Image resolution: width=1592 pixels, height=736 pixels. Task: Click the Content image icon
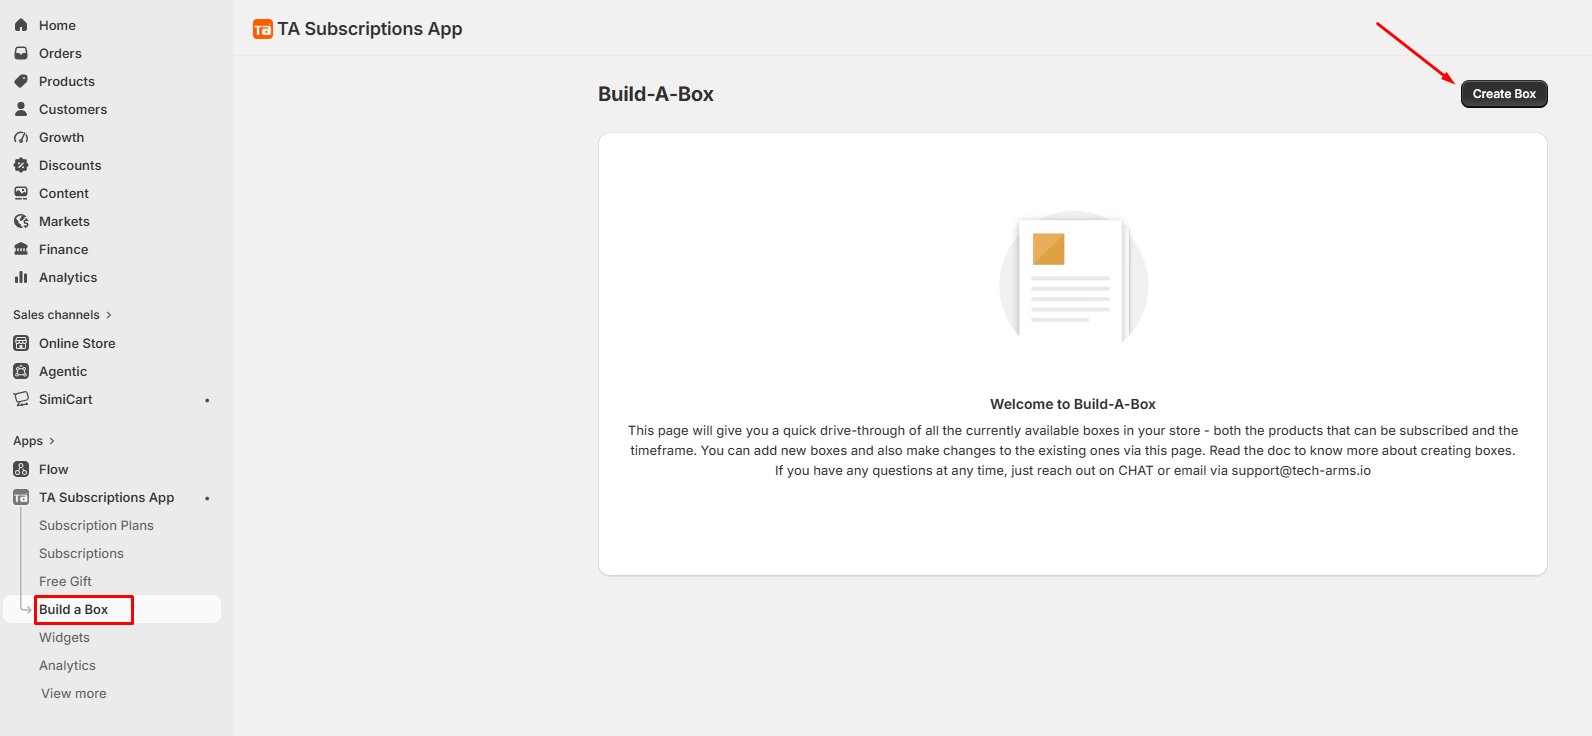[21, 193]
